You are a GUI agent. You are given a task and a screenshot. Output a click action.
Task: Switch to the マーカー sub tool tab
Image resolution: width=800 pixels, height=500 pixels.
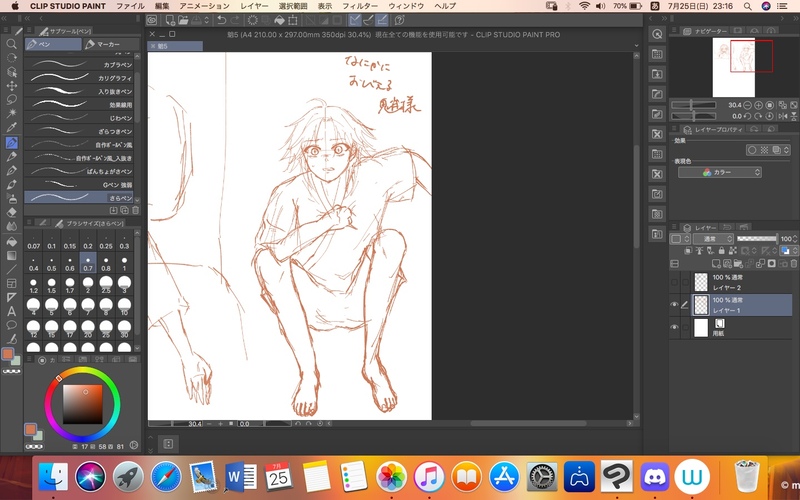click(105, 44)
